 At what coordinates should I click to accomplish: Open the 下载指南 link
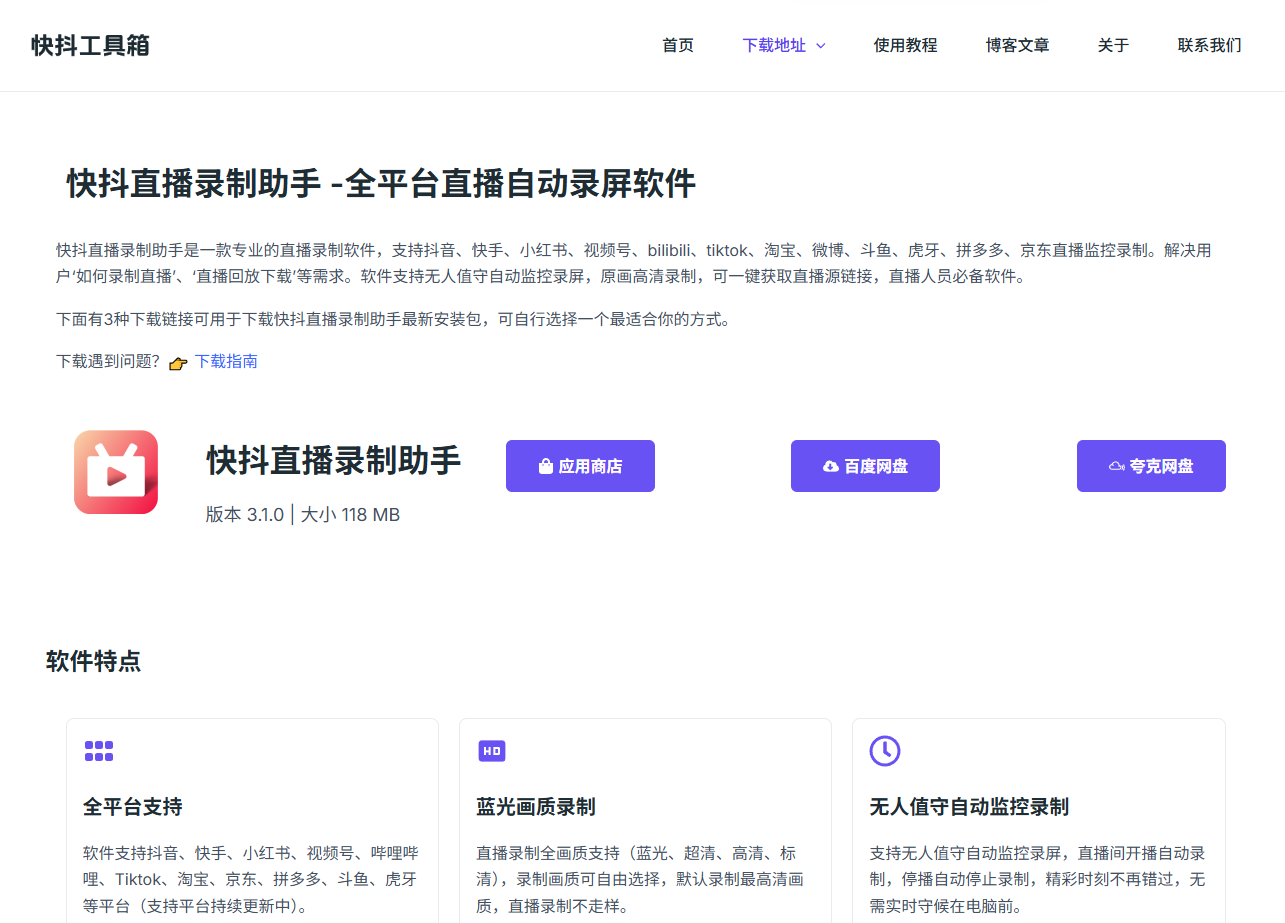[226, 361]
